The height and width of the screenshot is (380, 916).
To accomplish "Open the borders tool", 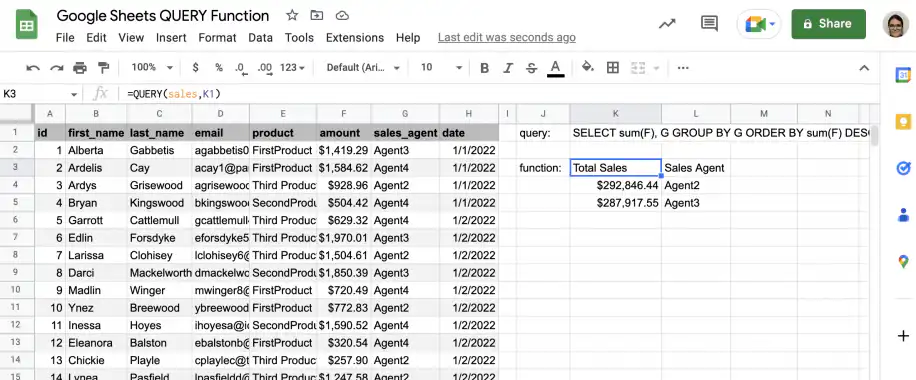I will pos(613,68).
